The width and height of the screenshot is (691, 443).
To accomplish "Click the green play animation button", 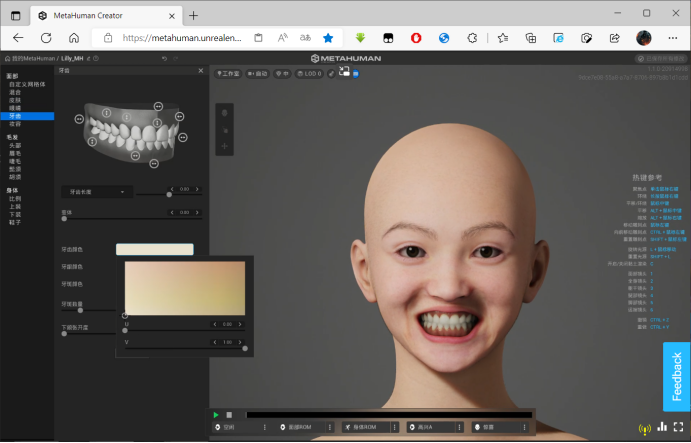I will click(216, 415).
